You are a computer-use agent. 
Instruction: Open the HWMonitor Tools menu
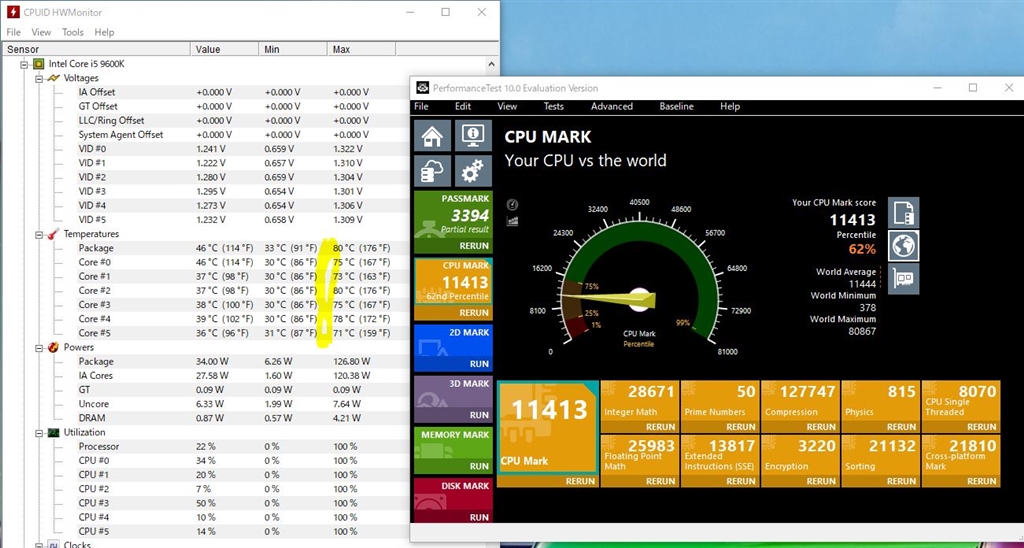[x=72, y=32]
